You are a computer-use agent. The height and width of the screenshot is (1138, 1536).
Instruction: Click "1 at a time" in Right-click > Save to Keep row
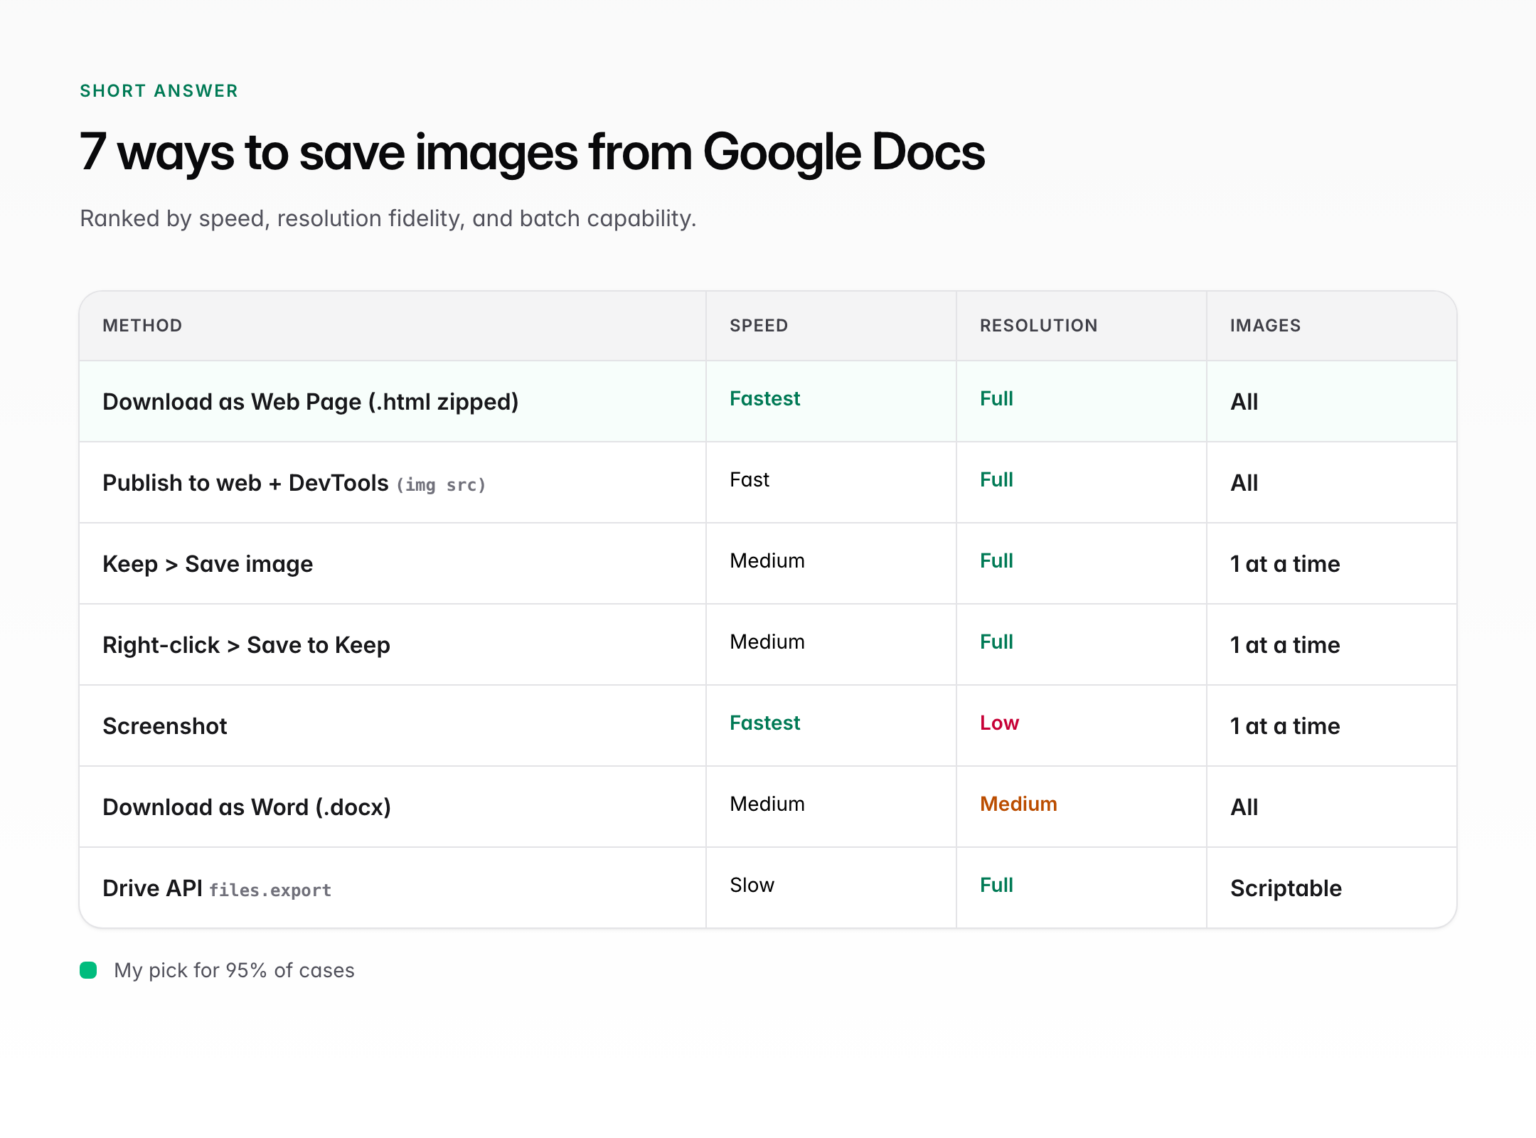(x=1285, y=645)
